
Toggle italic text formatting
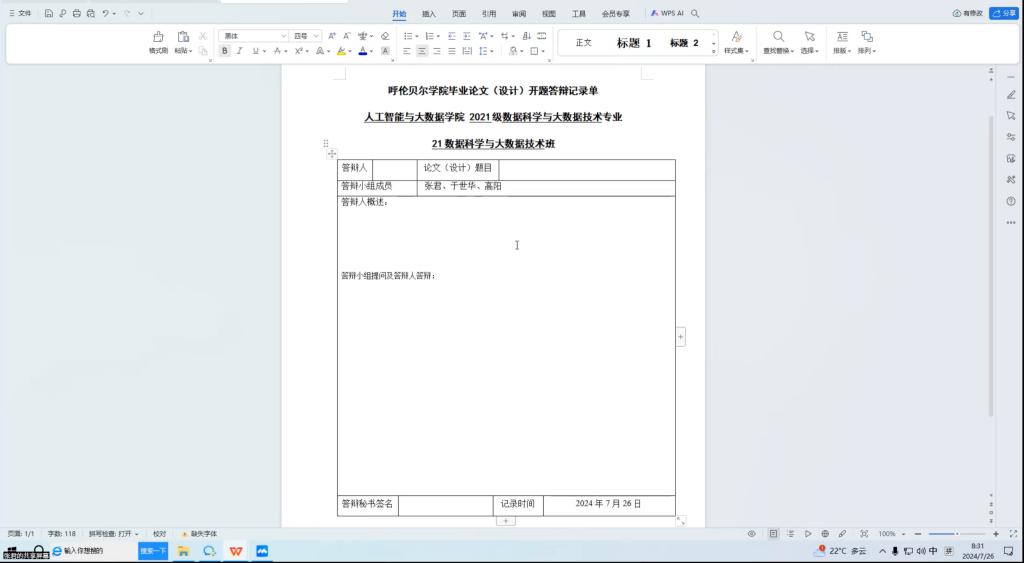tap(239, 51)
